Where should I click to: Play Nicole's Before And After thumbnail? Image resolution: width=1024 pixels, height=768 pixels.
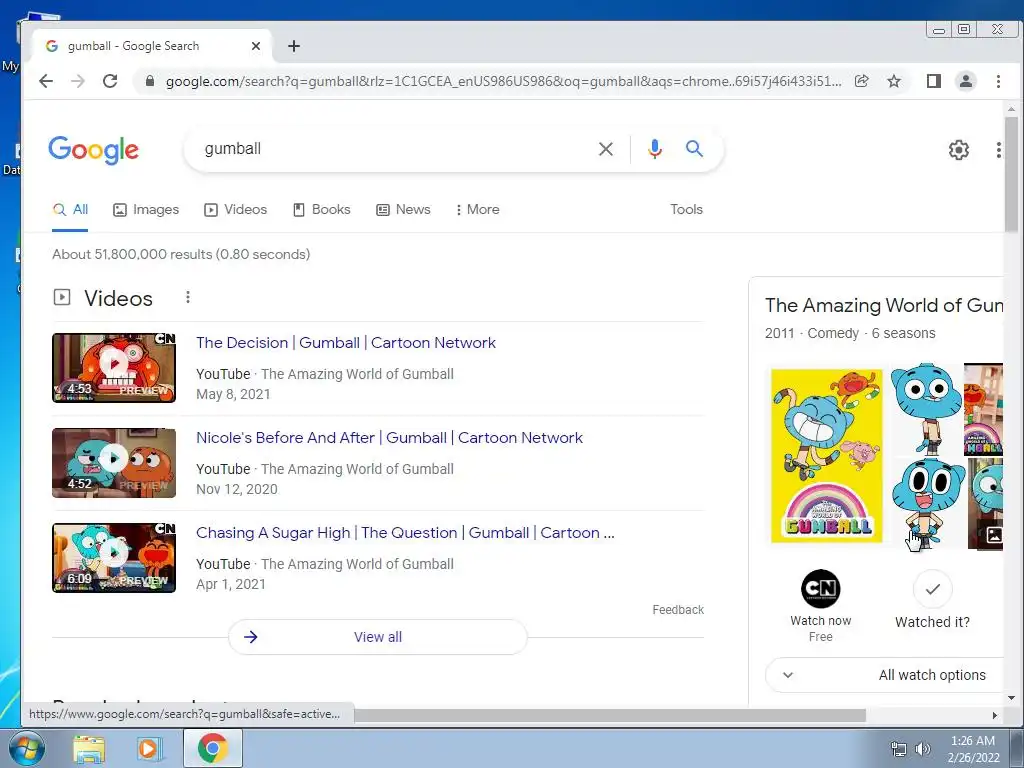coord(114,462)
